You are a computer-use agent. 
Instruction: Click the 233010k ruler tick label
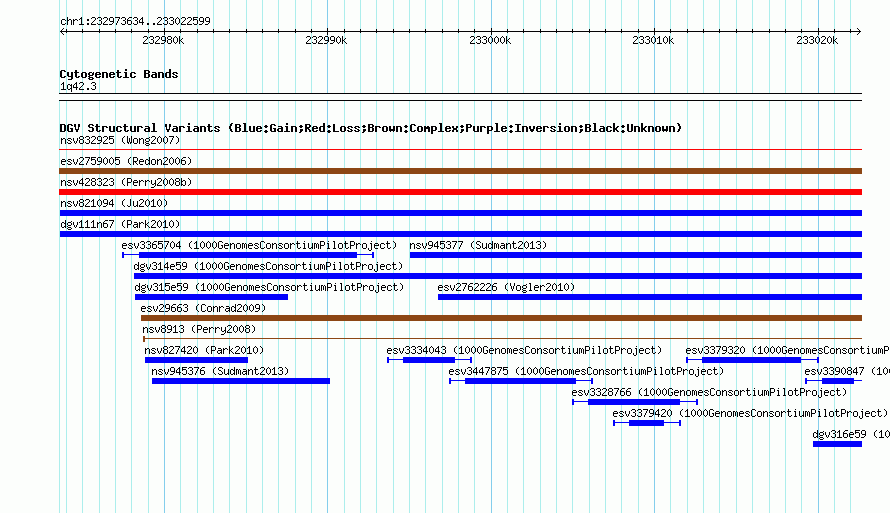653,40
